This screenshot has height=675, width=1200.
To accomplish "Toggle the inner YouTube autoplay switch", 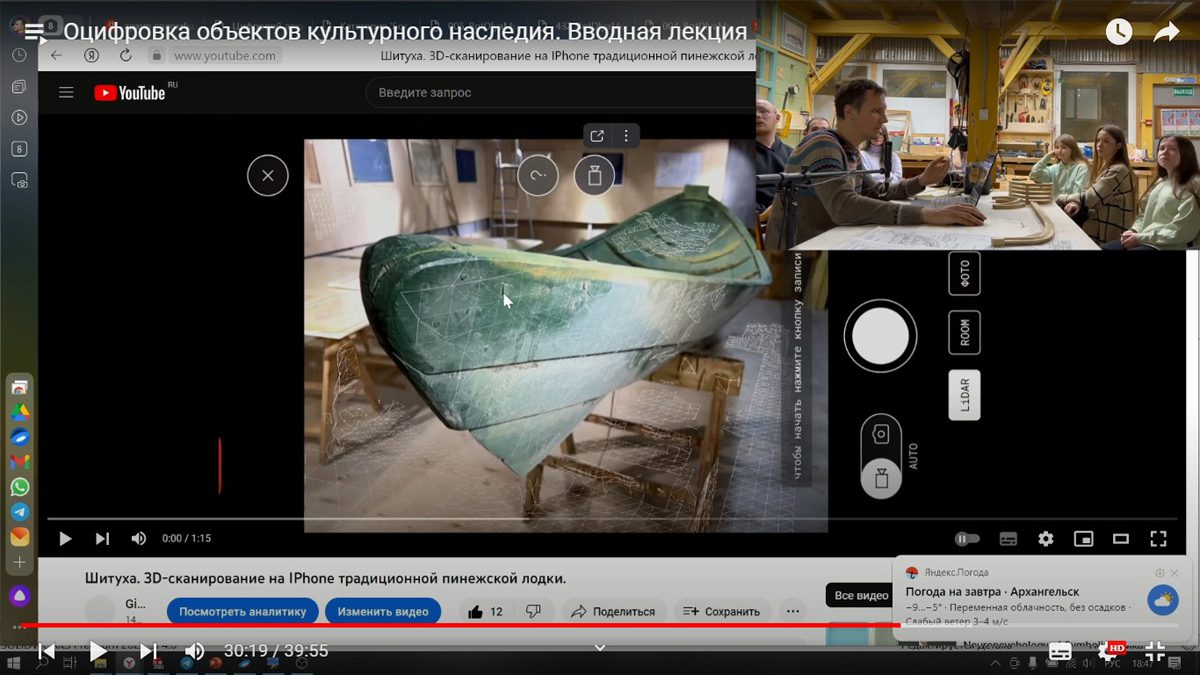I will coord(966,539).
